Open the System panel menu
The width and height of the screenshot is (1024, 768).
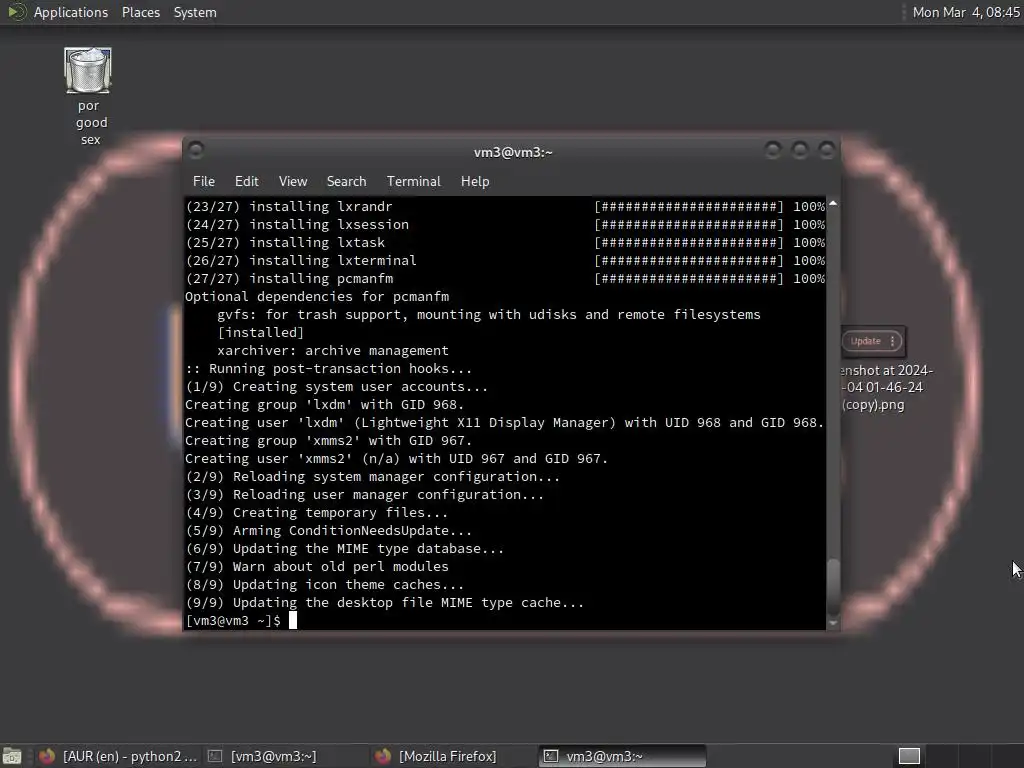[x=195, y=12]
